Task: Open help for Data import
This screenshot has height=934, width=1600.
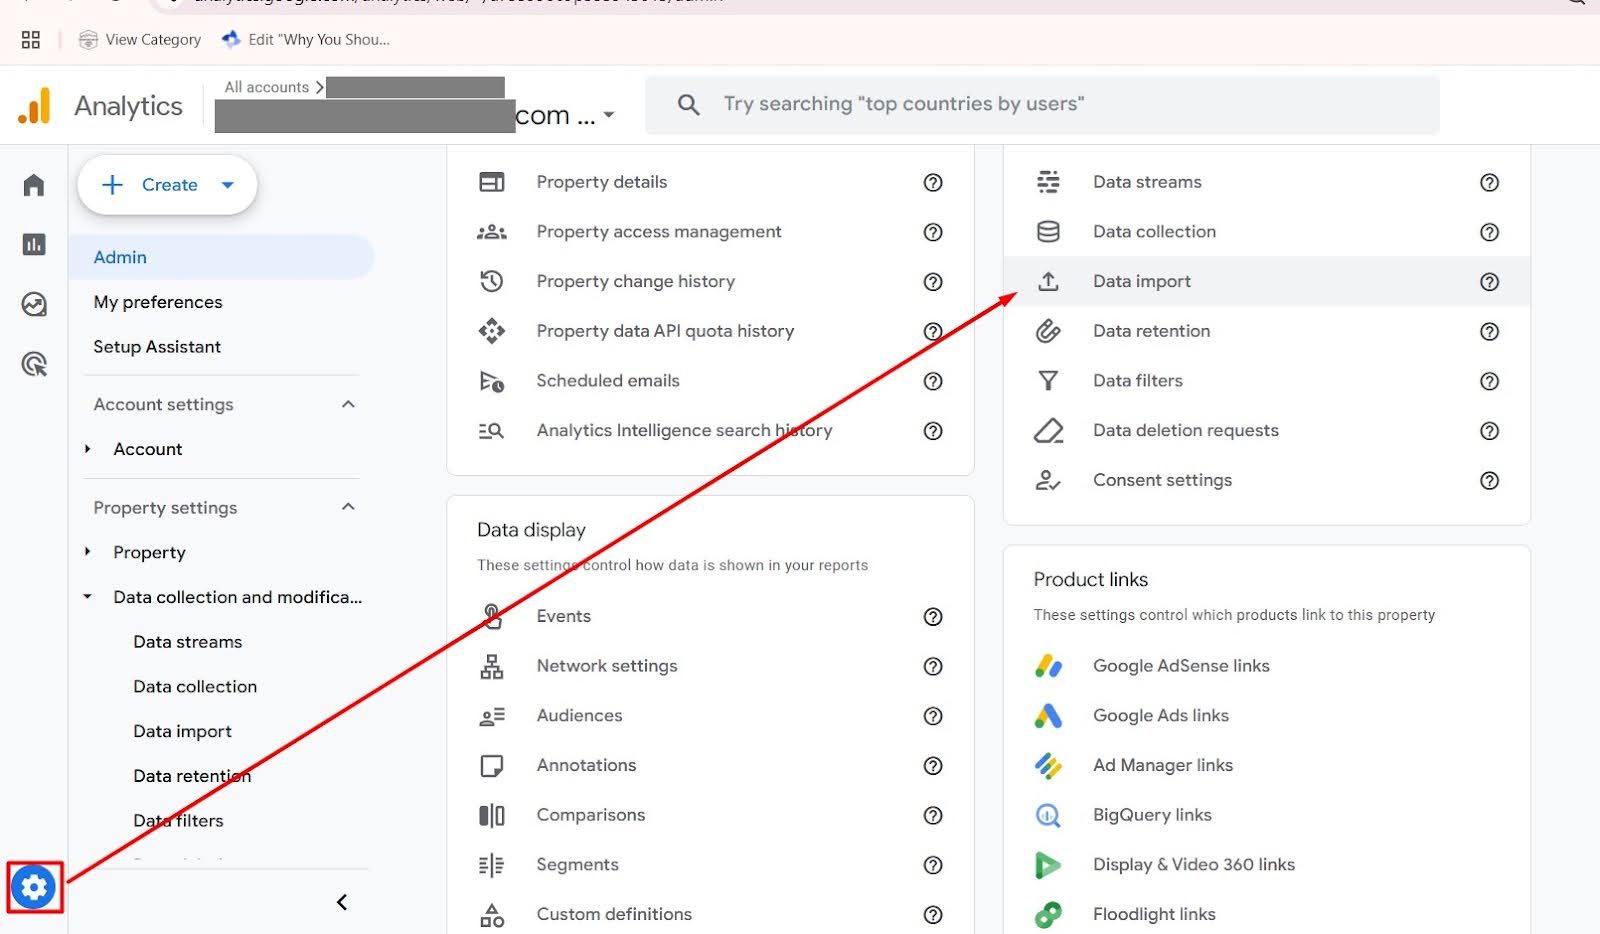Action: click(1489, 281)
